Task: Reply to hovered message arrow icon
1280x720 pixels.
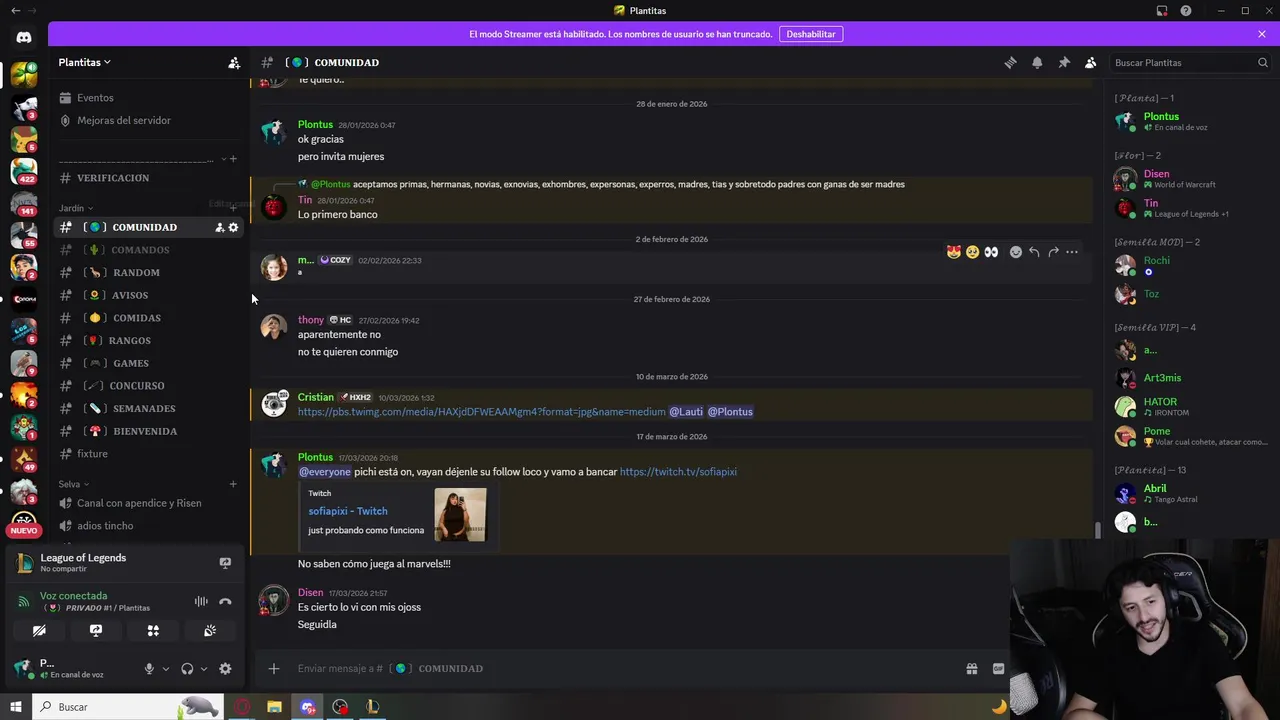Action: coord(1034,252)
